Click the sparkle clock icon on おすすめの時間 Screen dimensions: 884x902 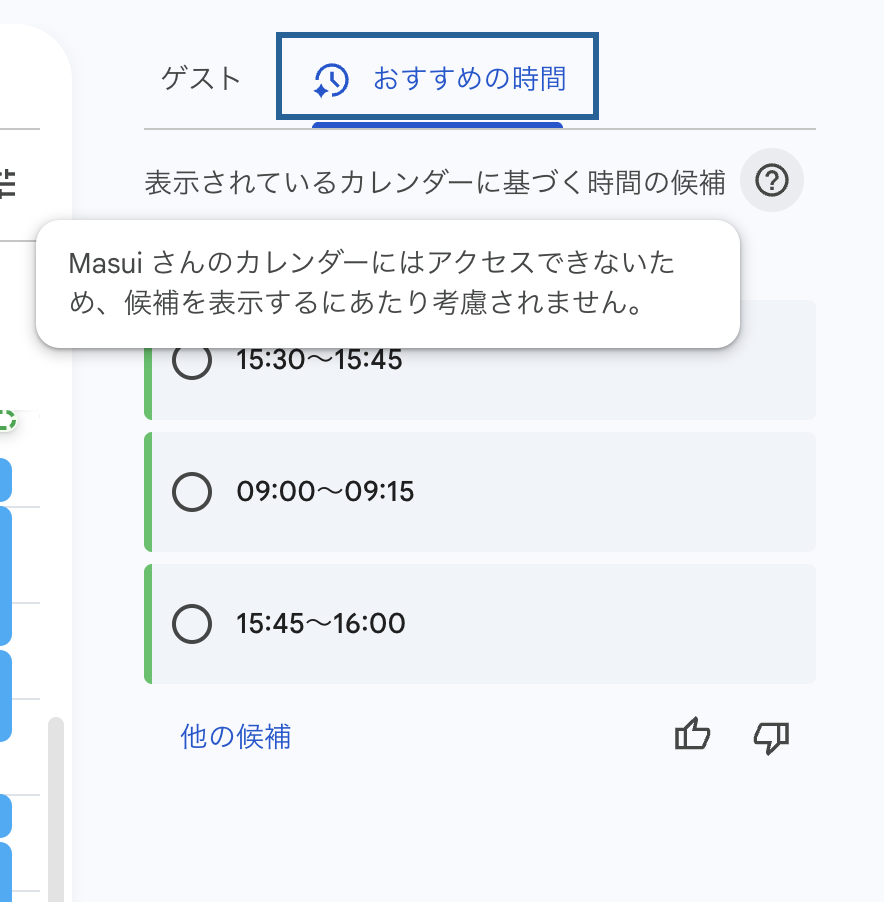tap(331, 79)
